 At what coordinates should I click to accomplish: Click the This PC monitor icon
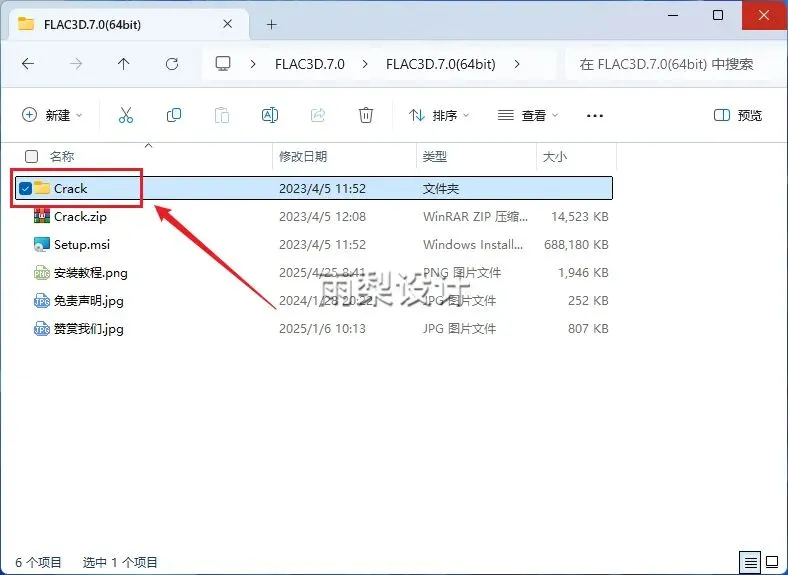tap(223, 63)
